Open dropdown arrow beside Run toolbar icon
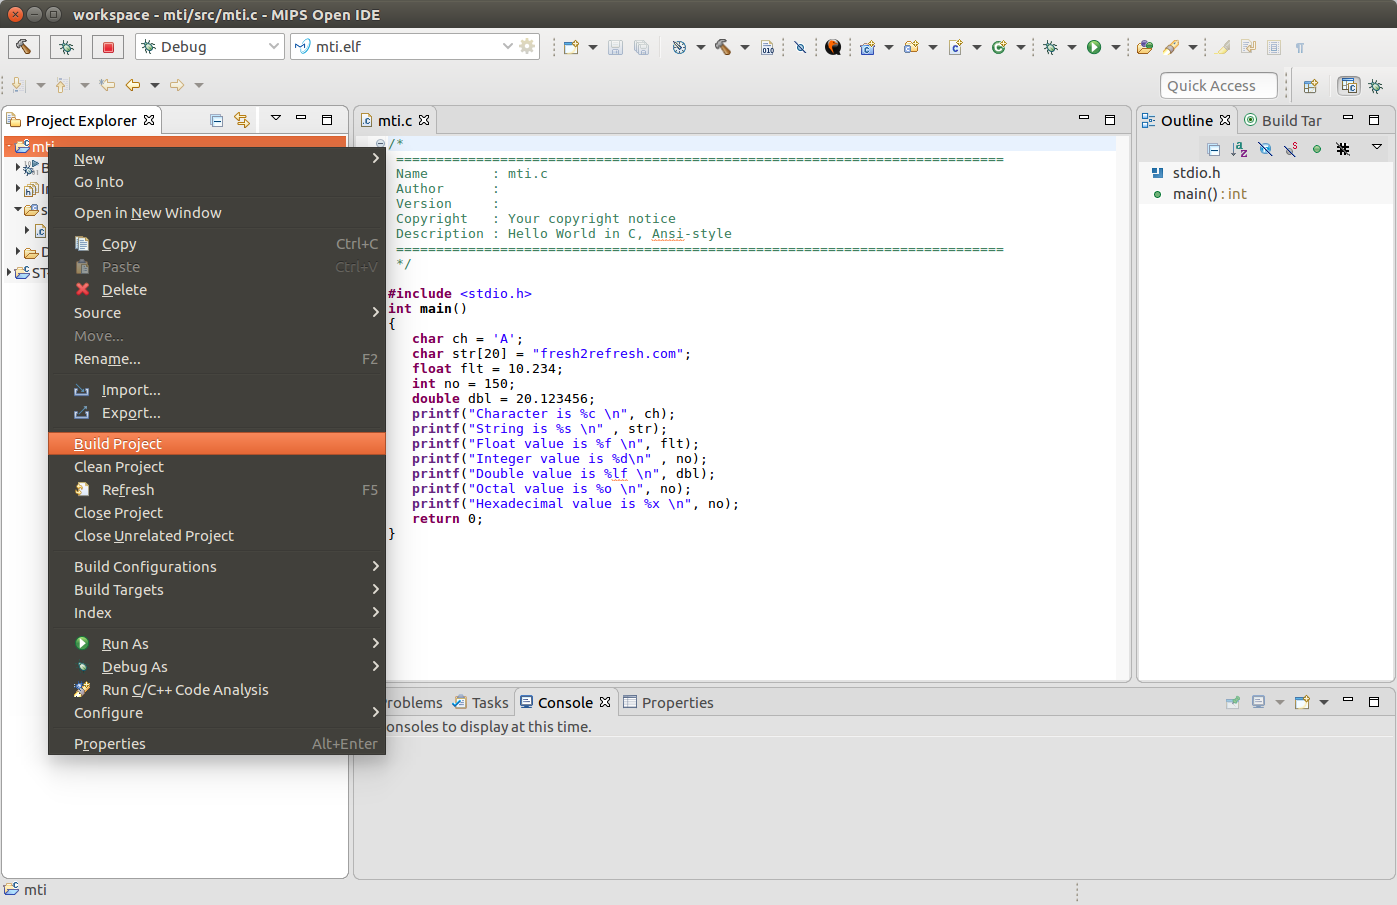The width and height of the screenshot is (1397, 905). click(1115, 47)
